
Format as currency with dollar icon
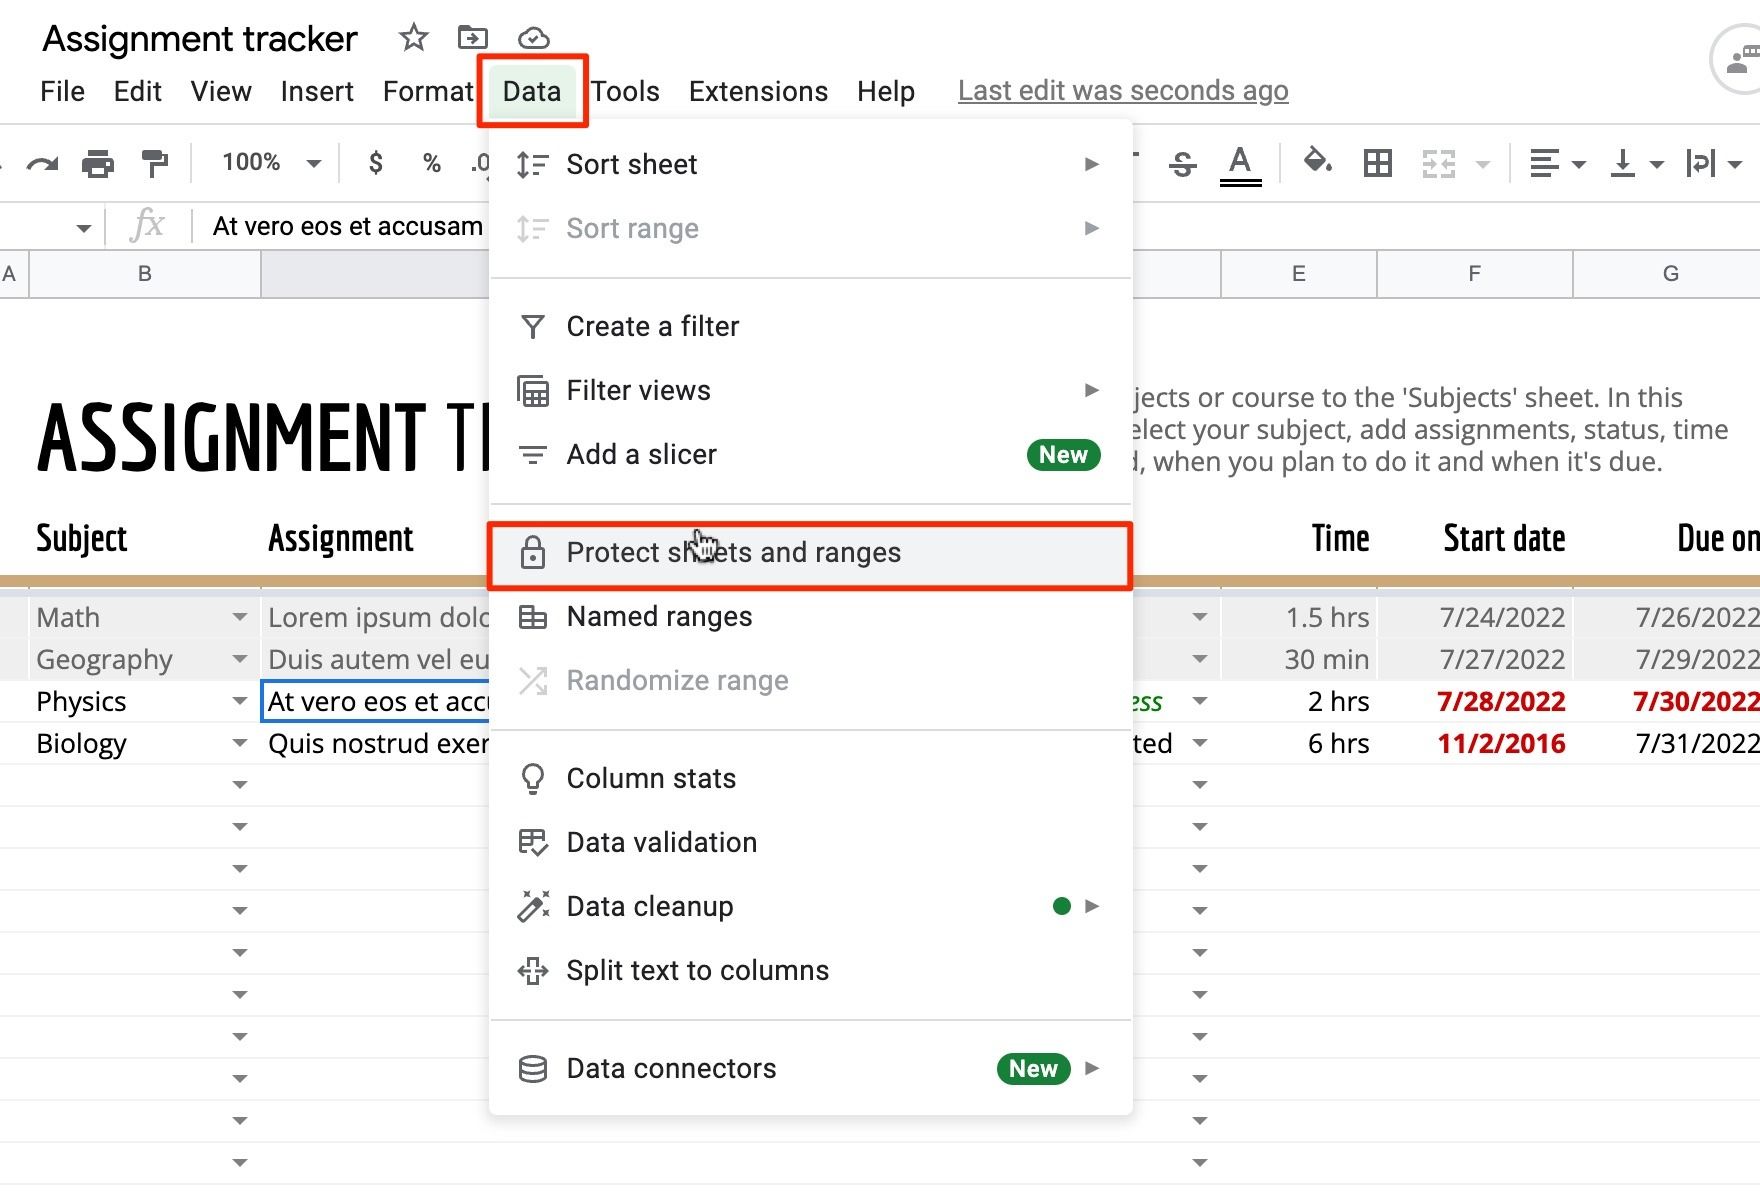(x=376, y=162)
